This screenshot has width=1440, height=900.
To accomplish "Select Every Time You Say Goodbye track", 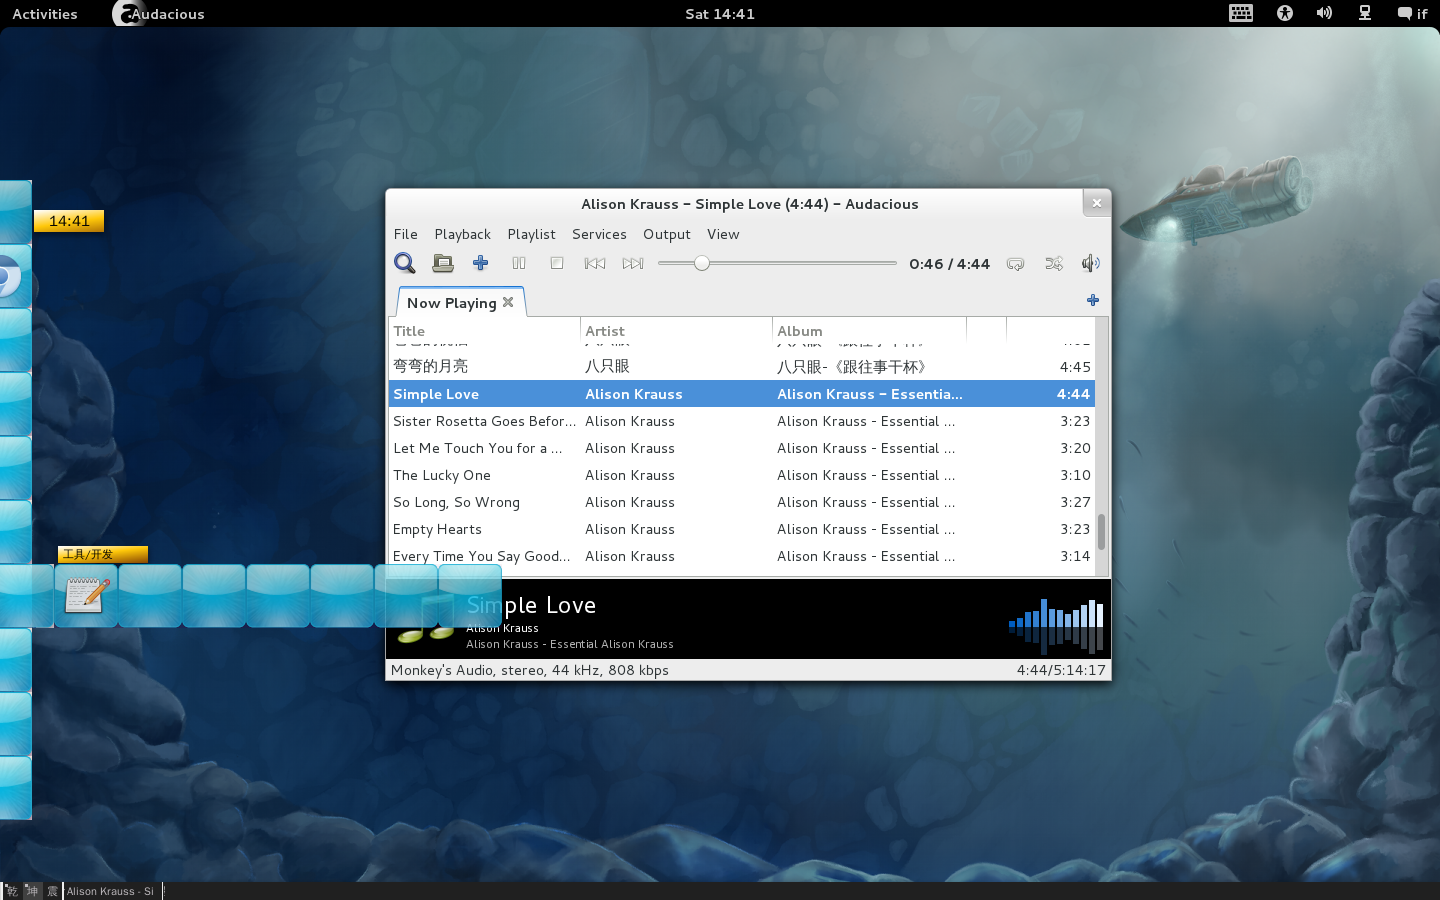I will (741, 556).
